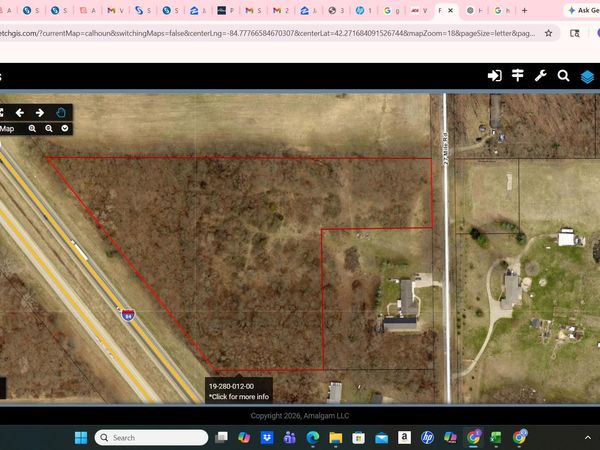Image resolution: width=600 pixels, height=450 pixels.
Task: Open Mail app from taskbar
Action: coord(382,437)
